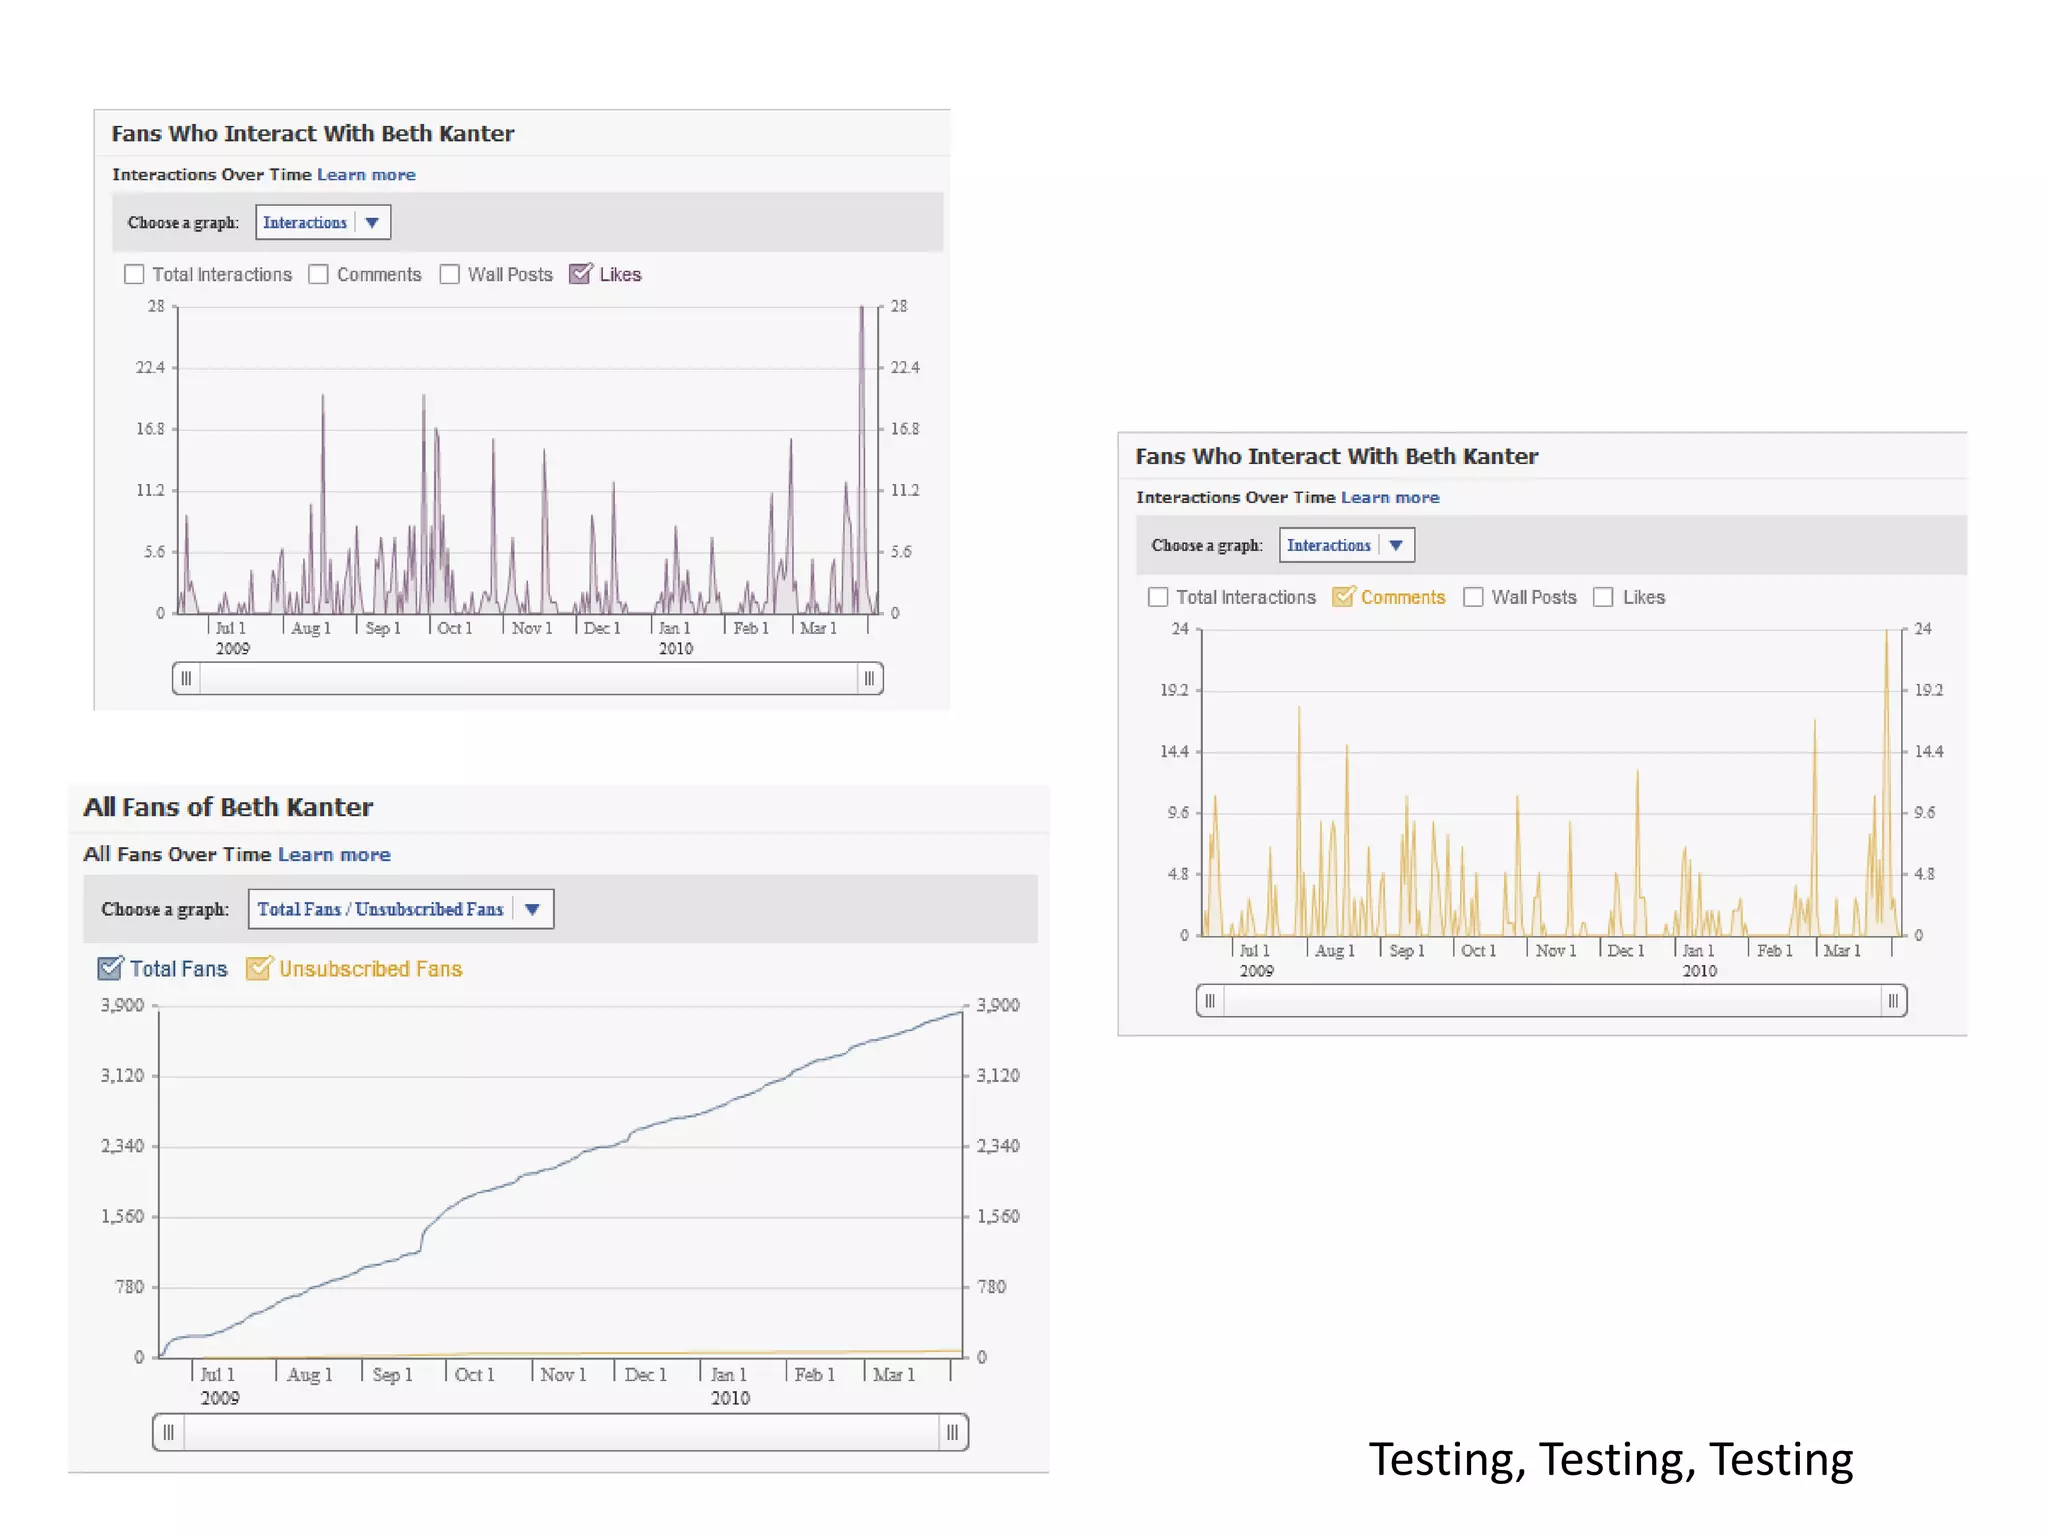Click left handle of Likes graph range slider
Viewport: 2048px width, 1536px height.
tap(186, 679)
